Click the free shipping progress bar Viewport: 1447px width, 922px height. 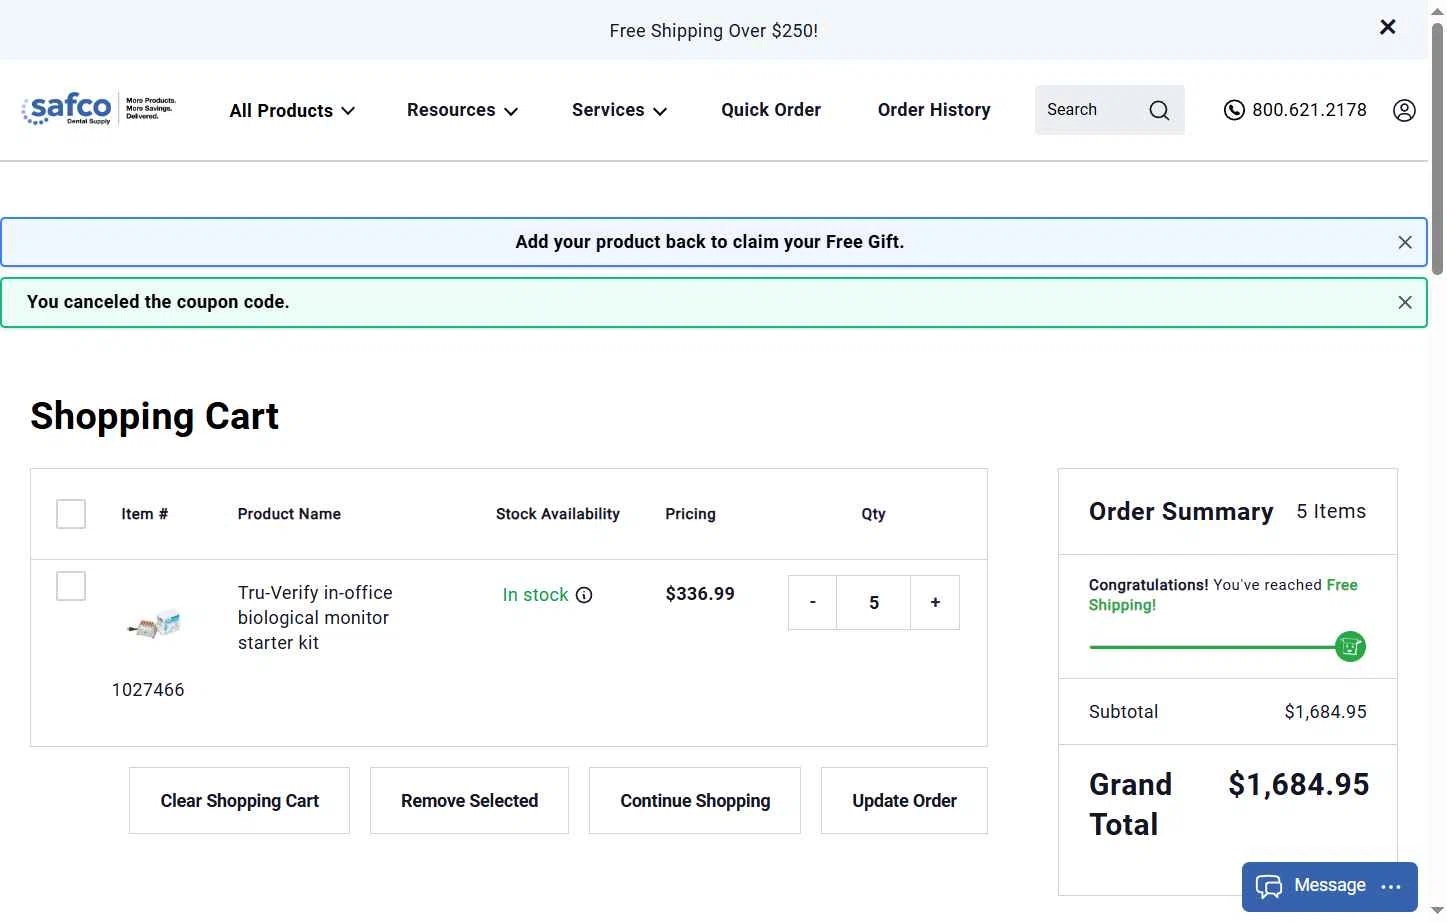point(1212,647)
